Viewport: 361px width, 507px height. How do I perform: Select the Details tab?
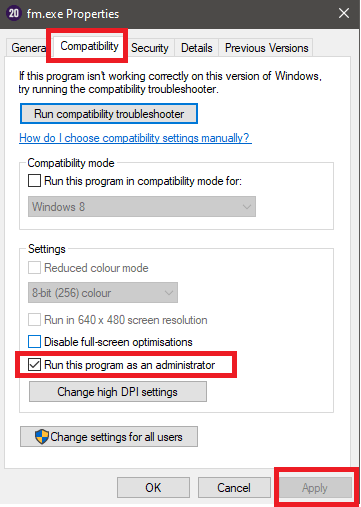pyautogui.click(x=197, y=48)
